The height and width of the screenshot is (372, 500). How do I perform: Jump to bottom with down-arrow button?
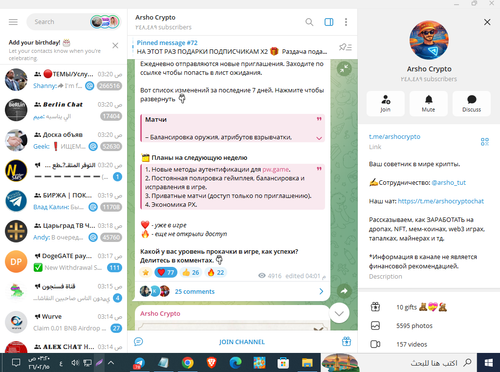[339, 313]
